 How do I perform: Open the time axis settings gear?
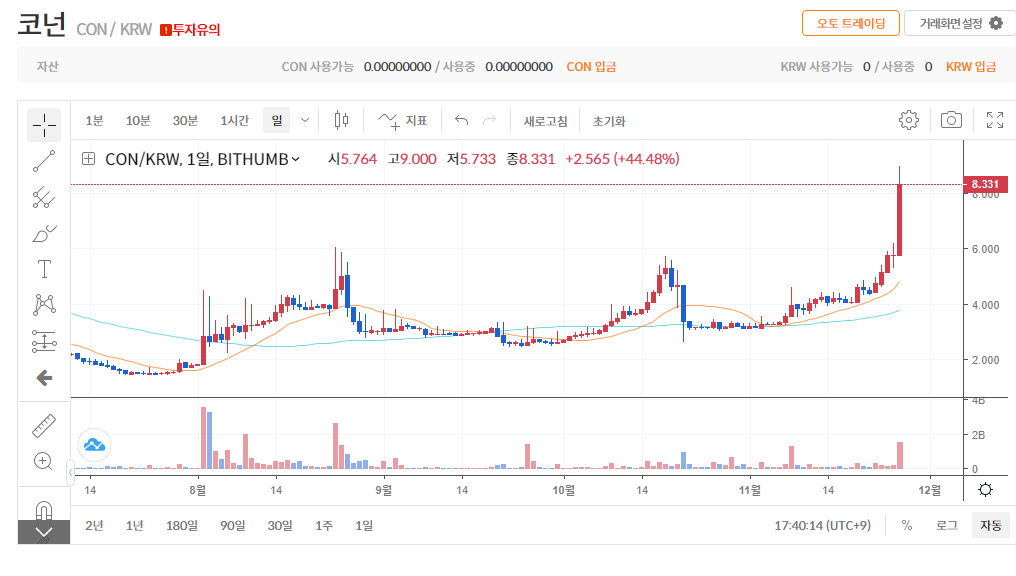[986, 489]
